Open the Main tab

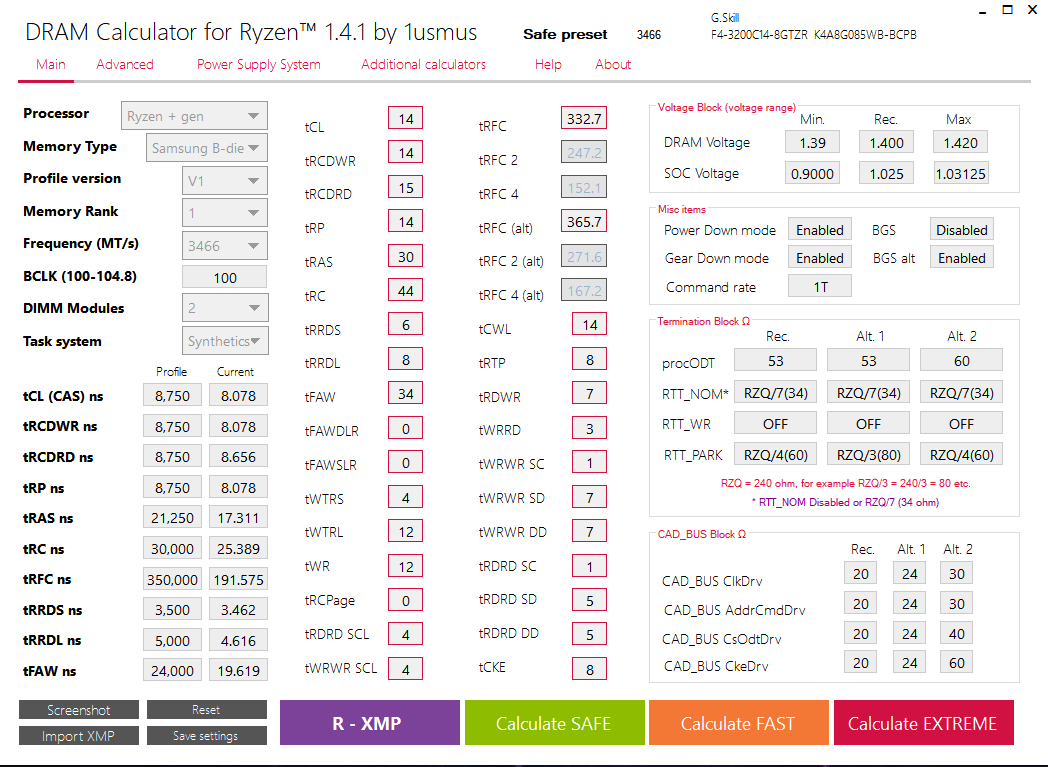point(51,64)
